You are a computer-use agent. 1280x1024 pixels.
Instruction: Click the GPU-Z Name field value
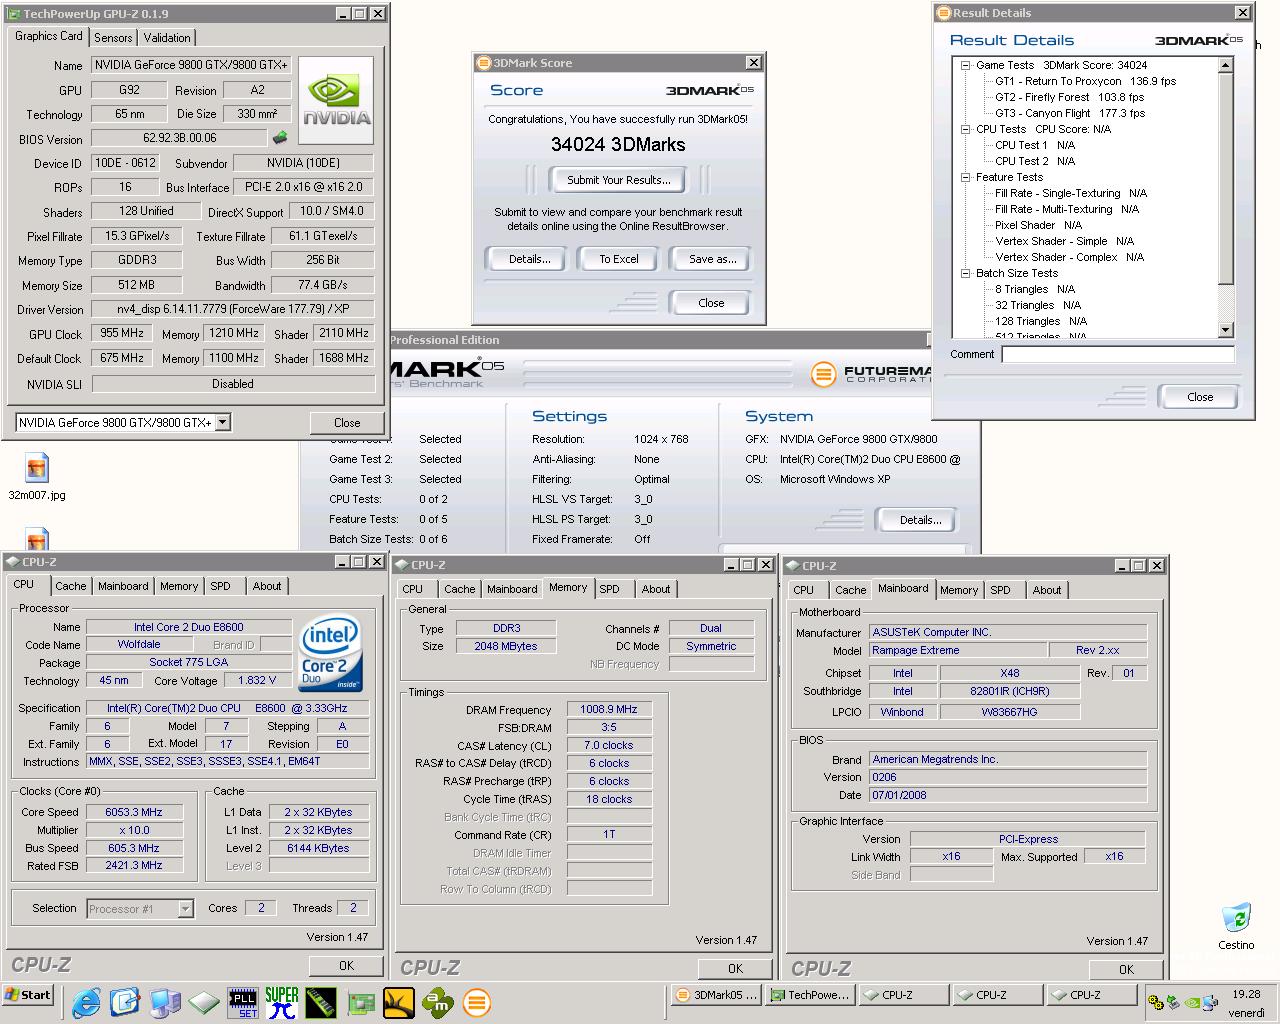(x=191, y=65)
